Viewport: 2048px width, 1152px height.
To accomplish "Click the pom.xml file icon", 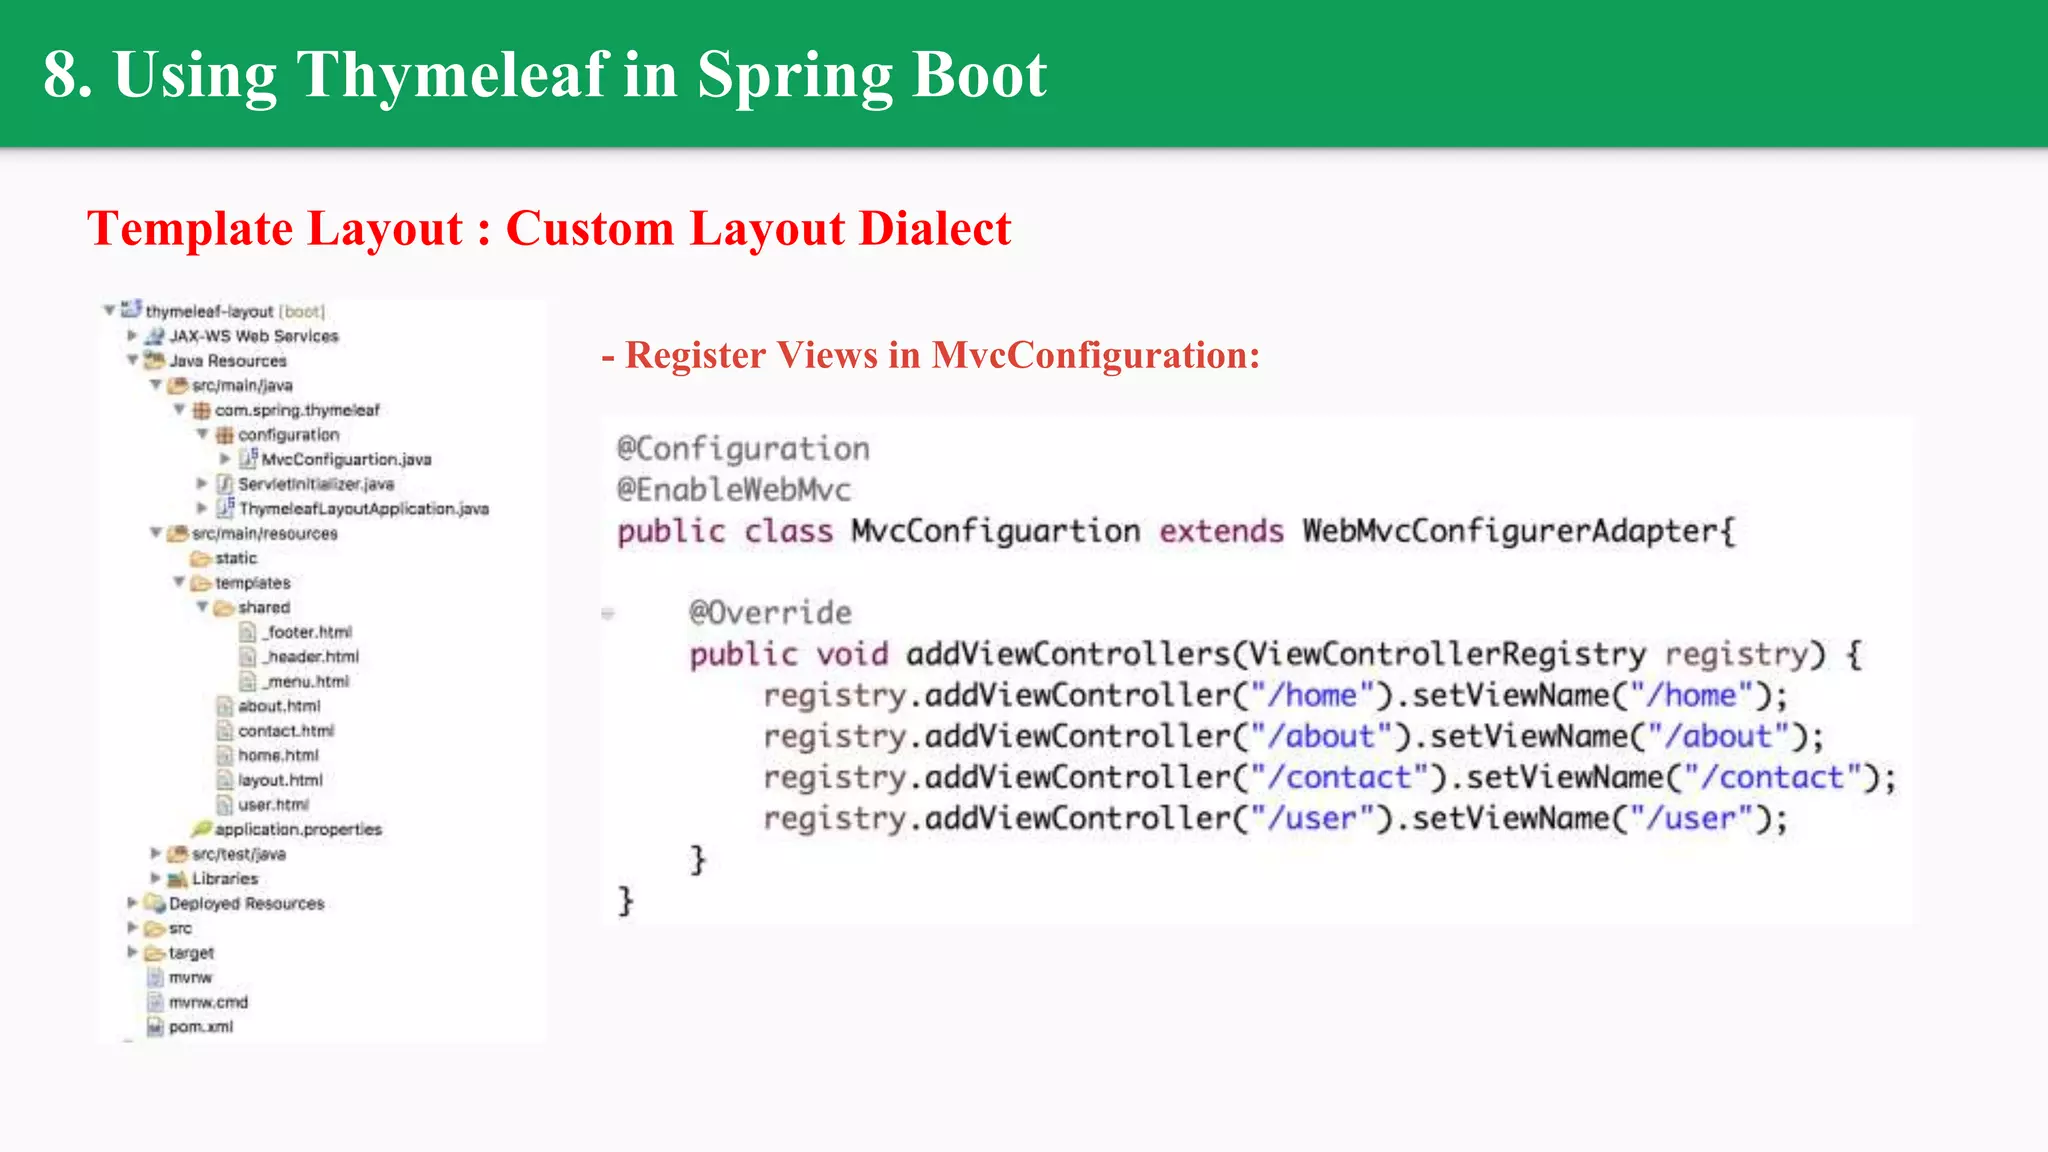I will [155, 1027].
